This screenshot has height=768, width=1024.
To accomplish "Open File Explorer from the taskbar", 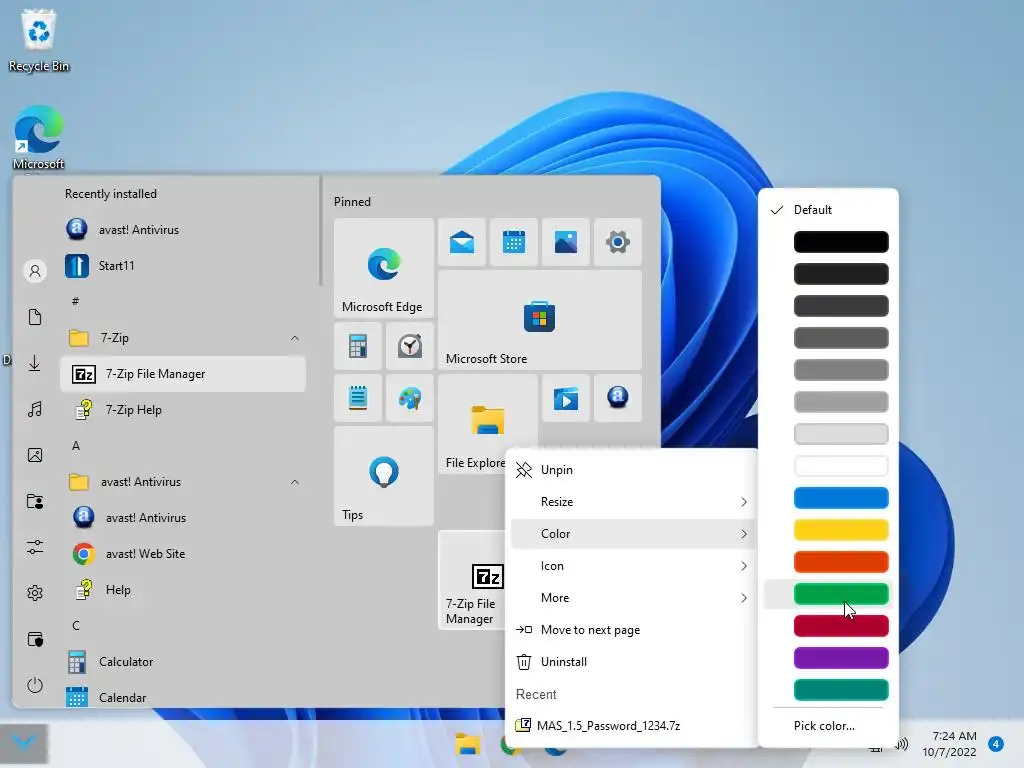I will [468, 744].
